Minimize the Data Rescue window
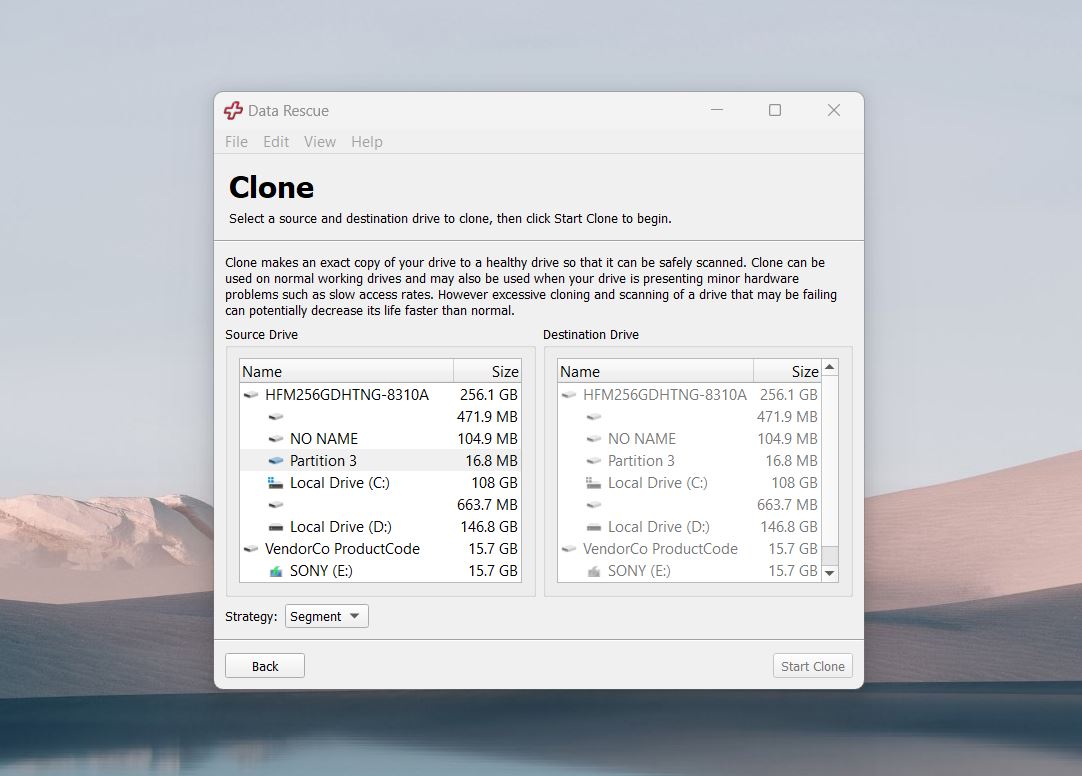 pos(717,110)
